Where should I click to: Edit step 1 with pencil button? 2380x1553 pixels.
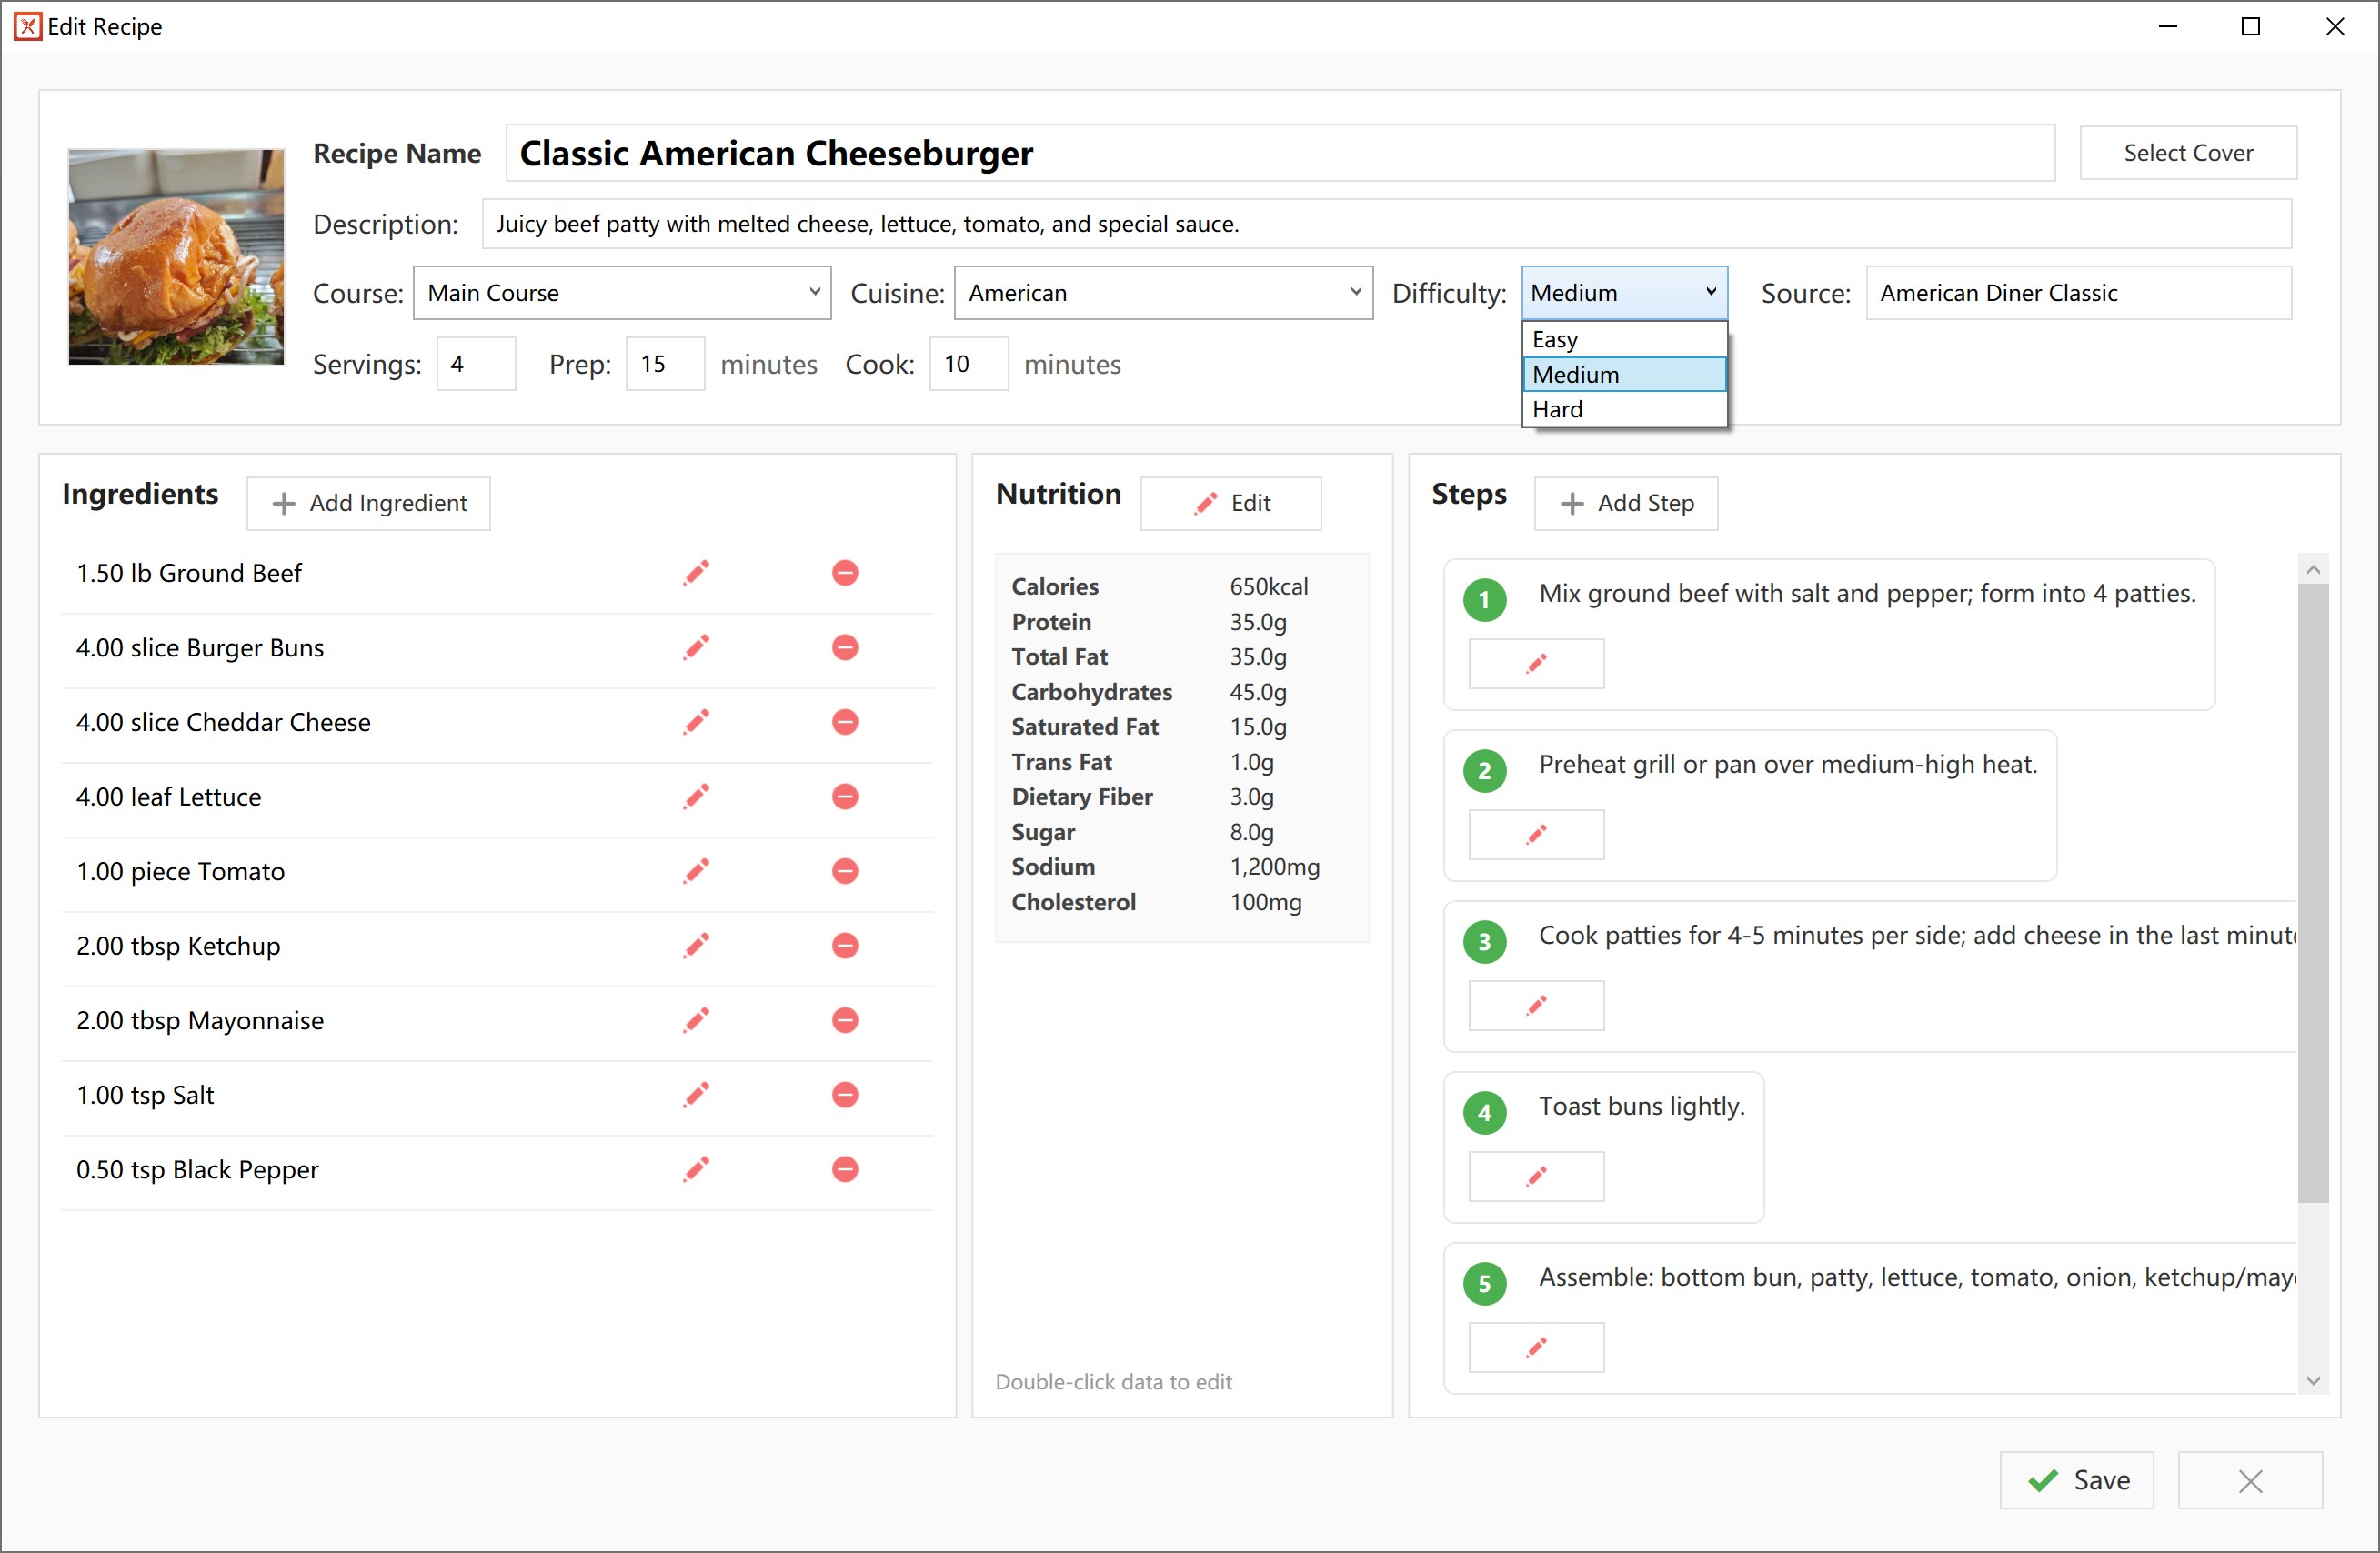tap(1536, 664)
